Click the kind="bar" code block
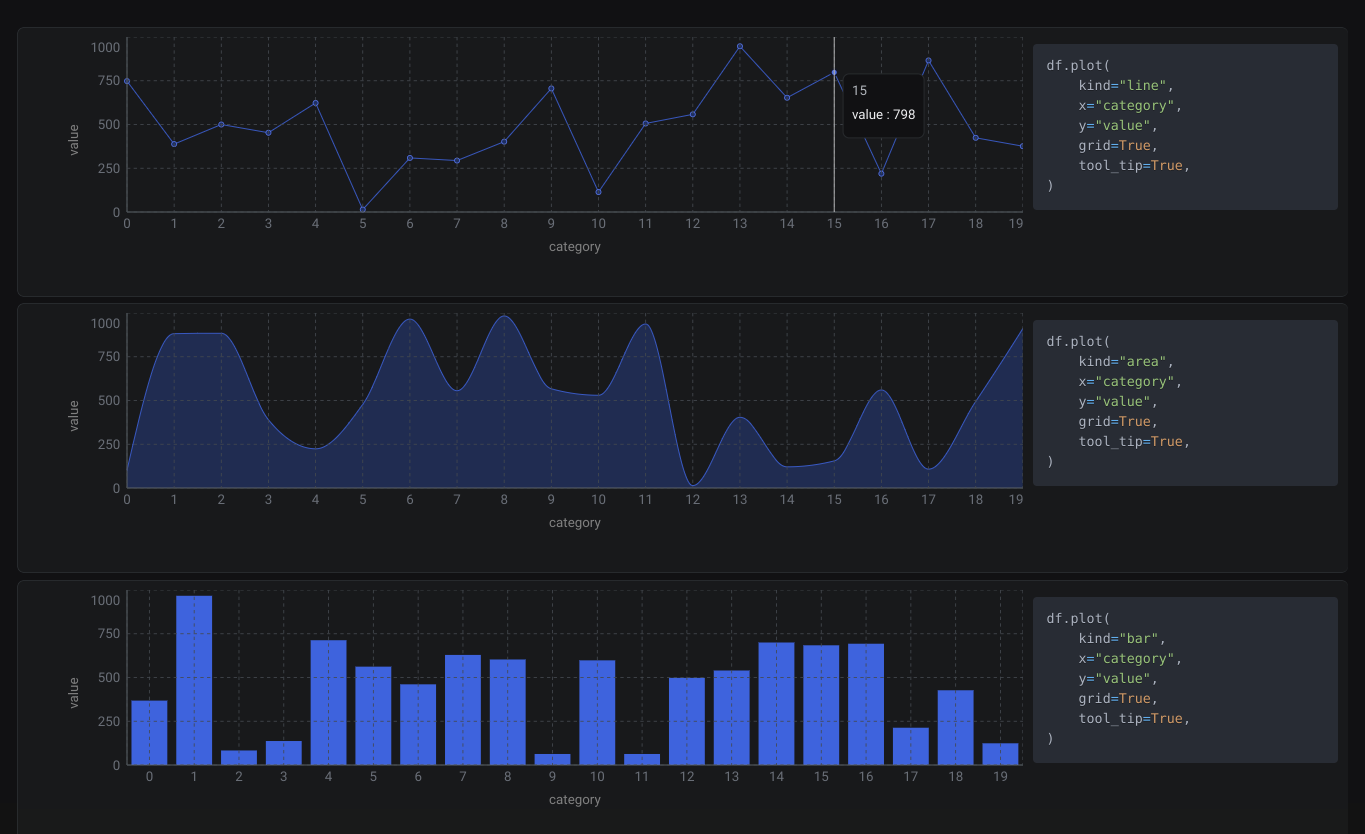The height and width of the screenshot is (834, 1365). [x=1185, y=680]
